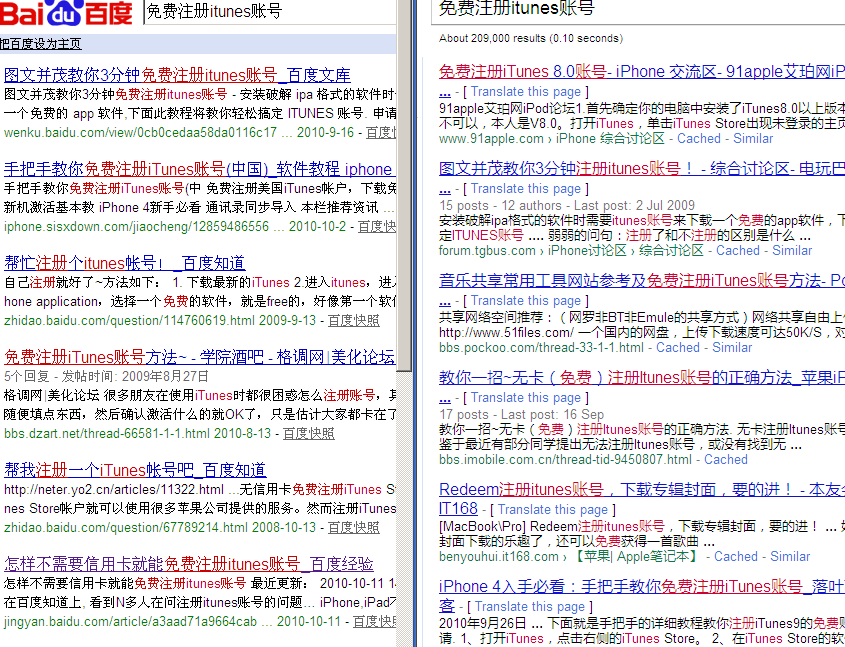Open Baidu result 手把手教你免费注册iTunes账号(中国)
This screenshot has height=647, width=845.
point(200,169)
